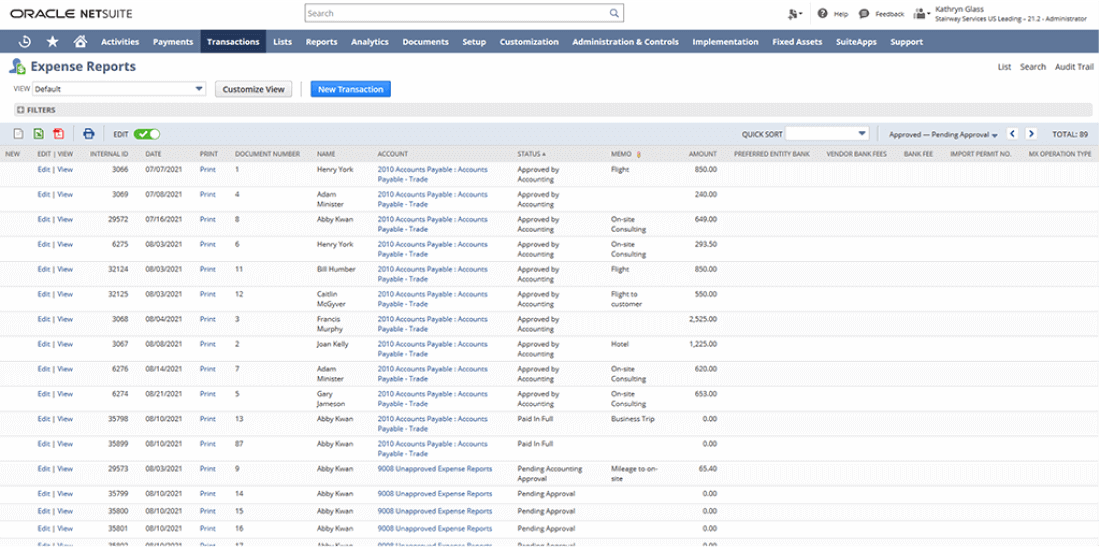Click the blue printer icon
Image resolution: width=1100 pixels, height=552 pixels.
tap(89, 134)
